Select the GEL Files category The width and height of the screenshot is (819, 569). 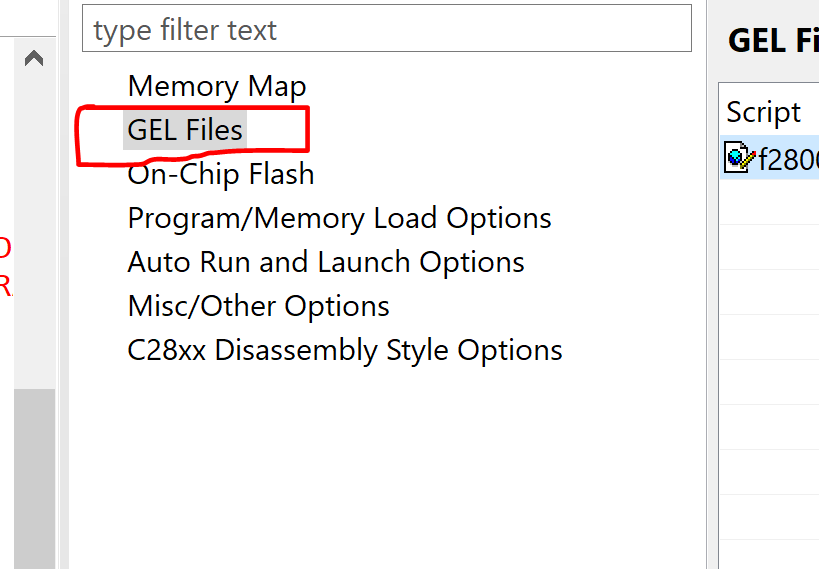point(185,130)
